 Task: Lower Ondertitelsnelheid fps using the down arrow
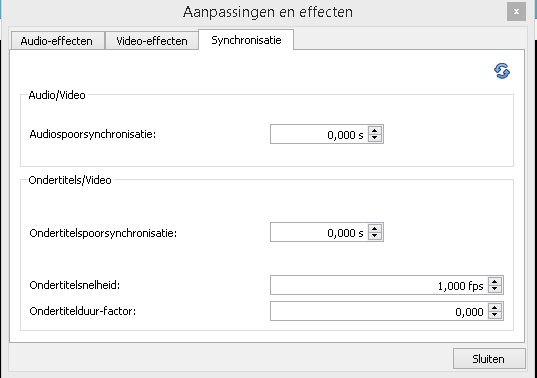(x=495, y=289)
